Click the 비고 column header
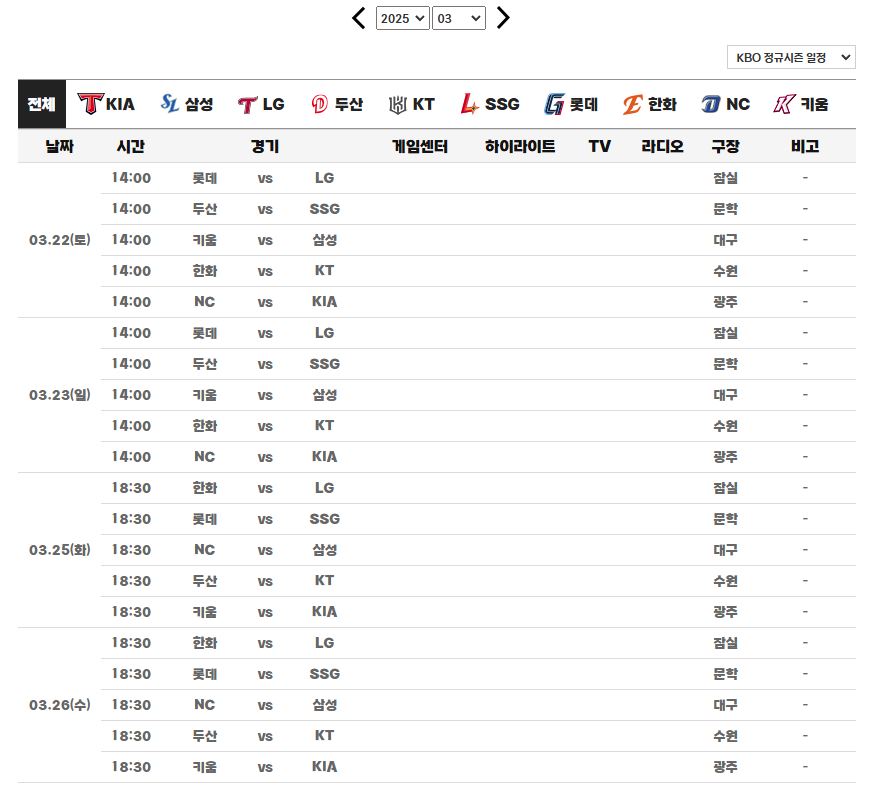This screenshot has width=878, height=786. [805, 147]
